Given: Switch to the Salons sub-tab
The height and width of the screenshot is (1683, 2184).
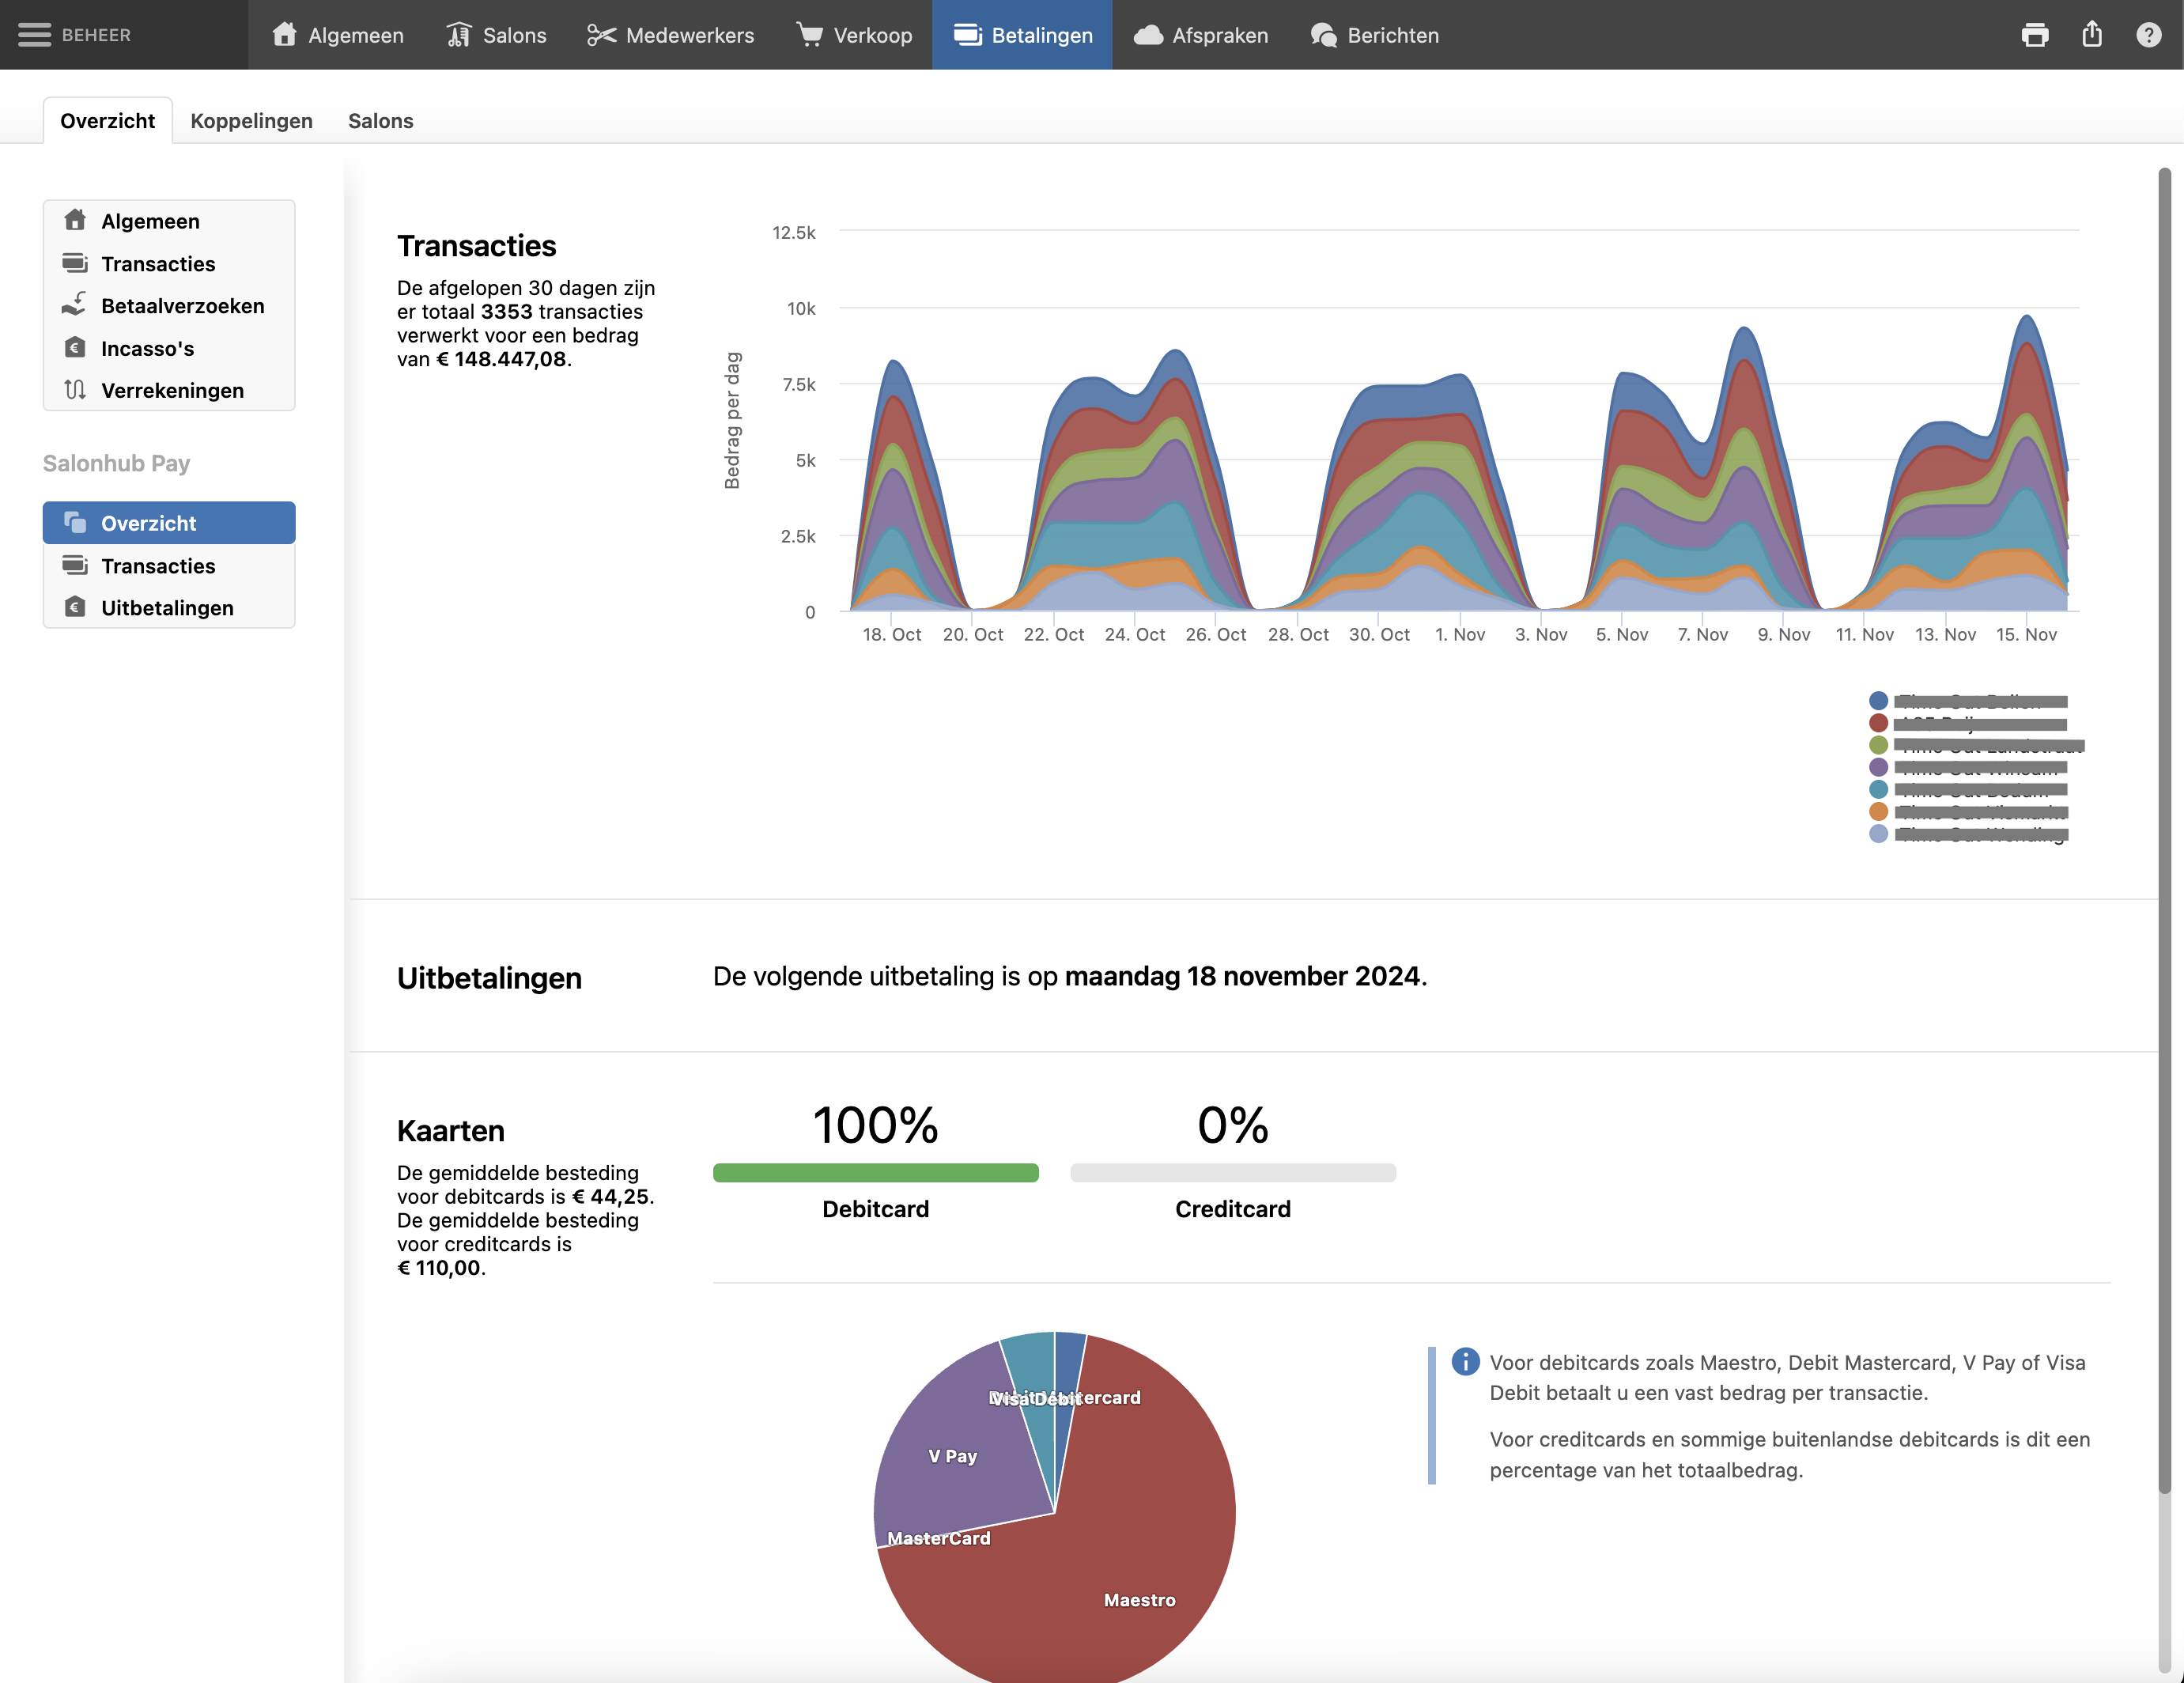Looking at the screenshot, I should tap(380, 121).
